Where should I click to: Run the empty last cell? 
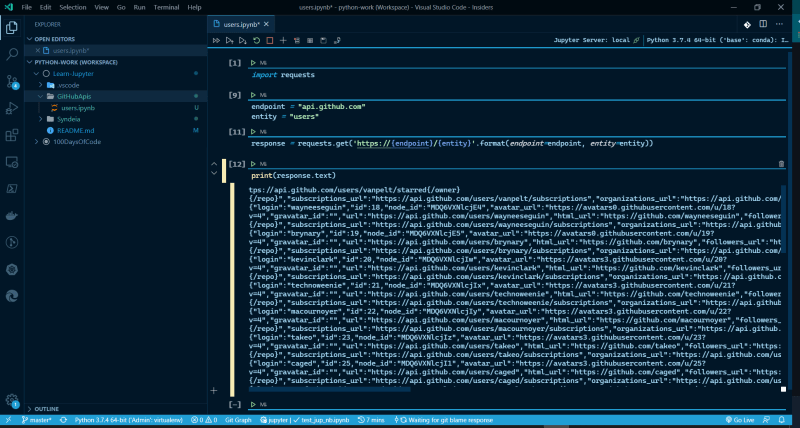[253, 405]
